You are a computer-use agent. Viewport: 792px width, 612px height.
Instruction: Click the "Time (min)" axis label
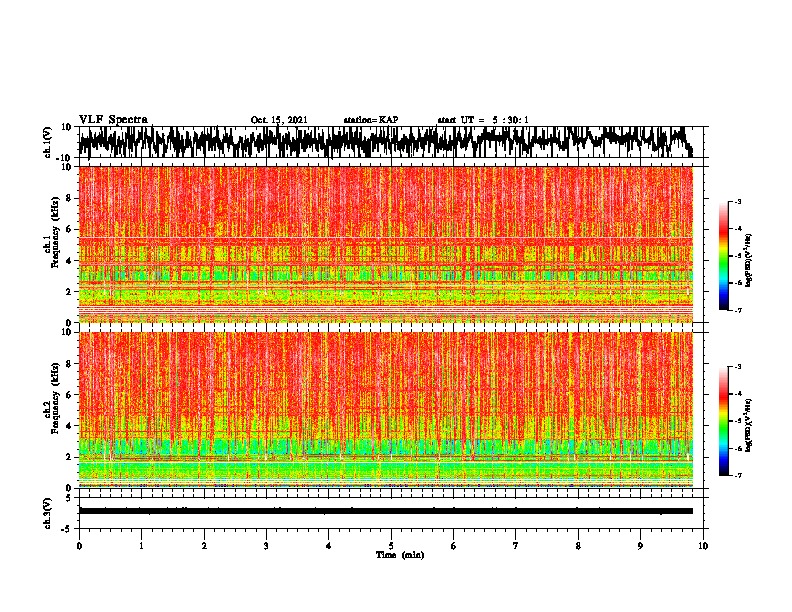pyautogui.click(x=400, y=555)
